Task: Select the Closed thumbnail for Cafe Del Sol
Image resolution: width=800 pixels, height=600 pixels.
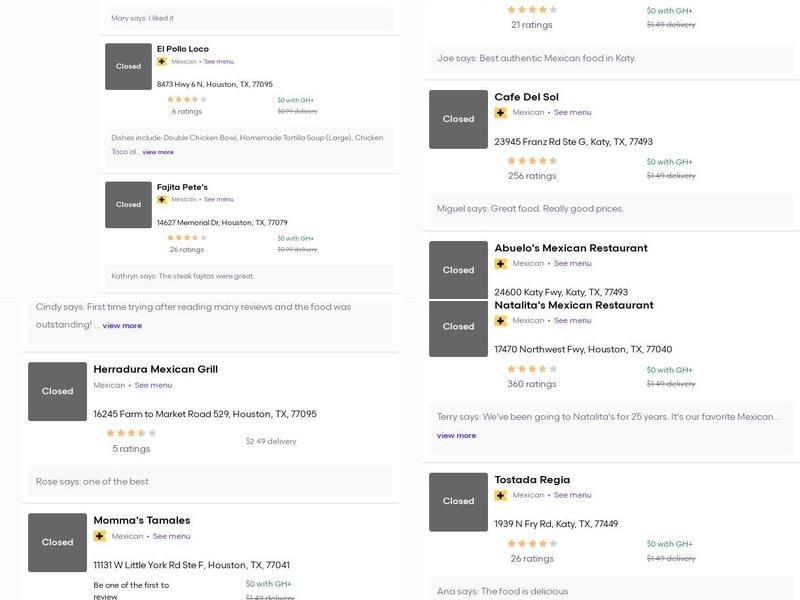Action: pyautogui.click(x=458, y=119)
